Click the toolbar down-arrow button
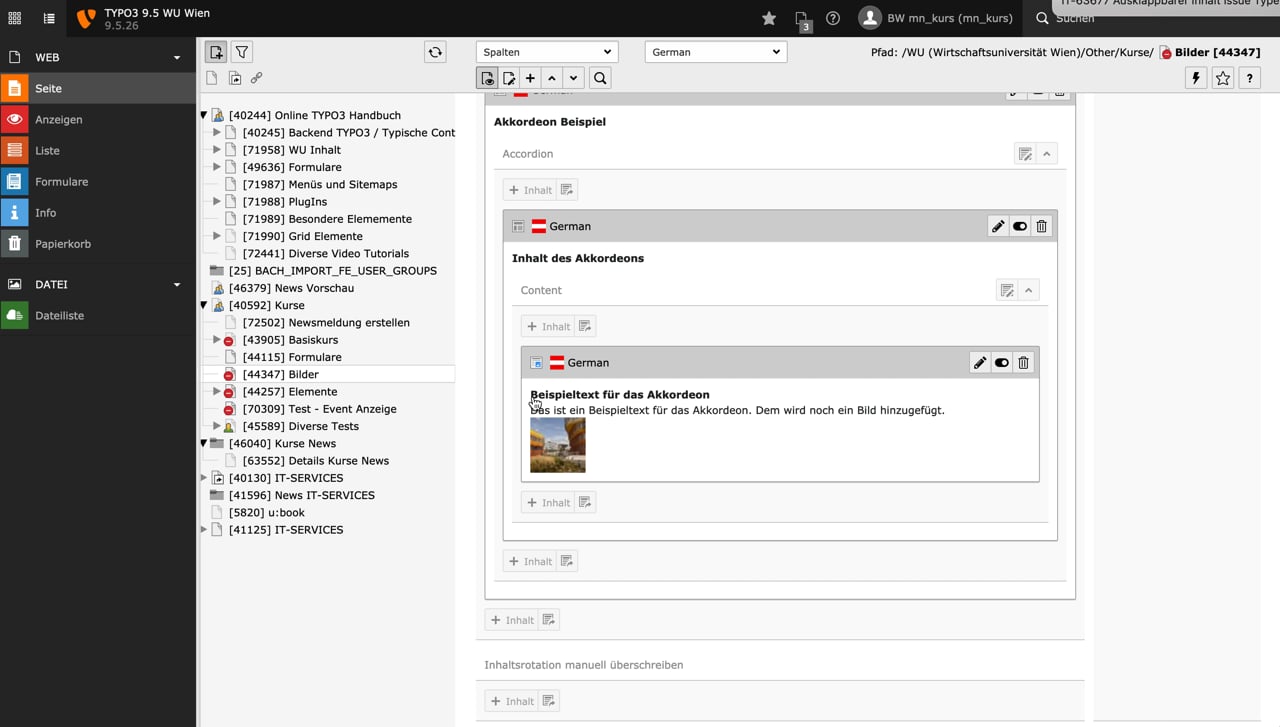The height and width of the screenshot is (727, 1280). point(573,78)
